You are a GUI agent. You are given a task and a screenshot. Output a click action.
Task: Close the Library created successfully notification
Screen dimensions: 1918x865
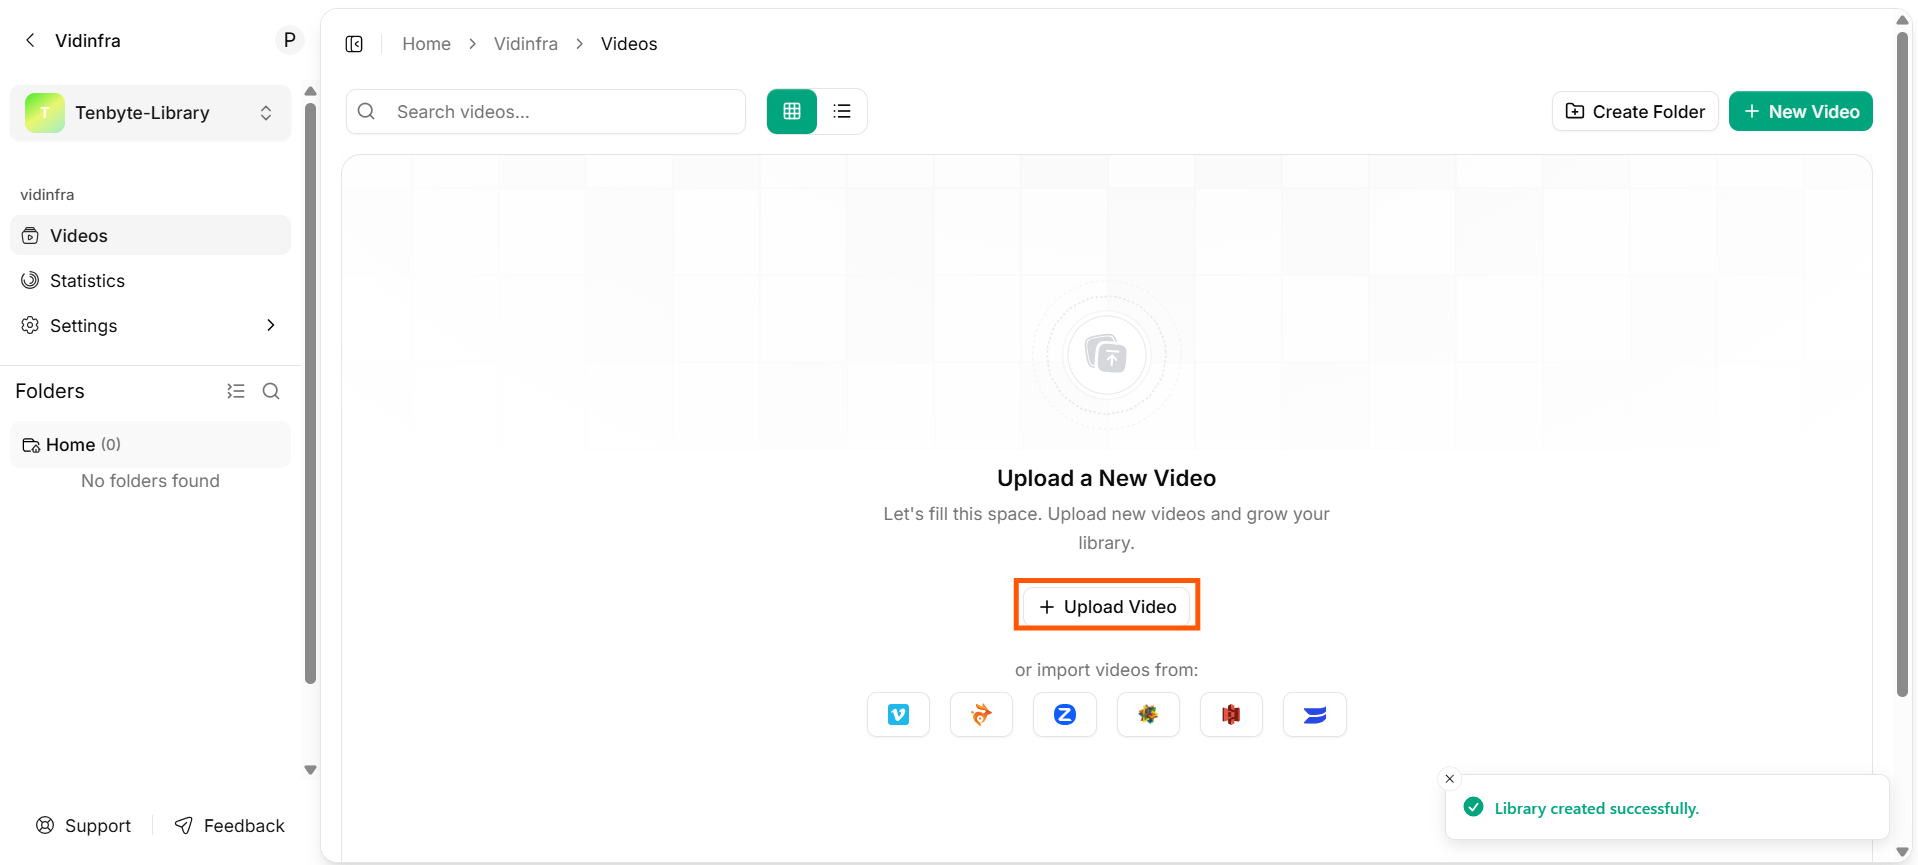tap(1449, 778)
